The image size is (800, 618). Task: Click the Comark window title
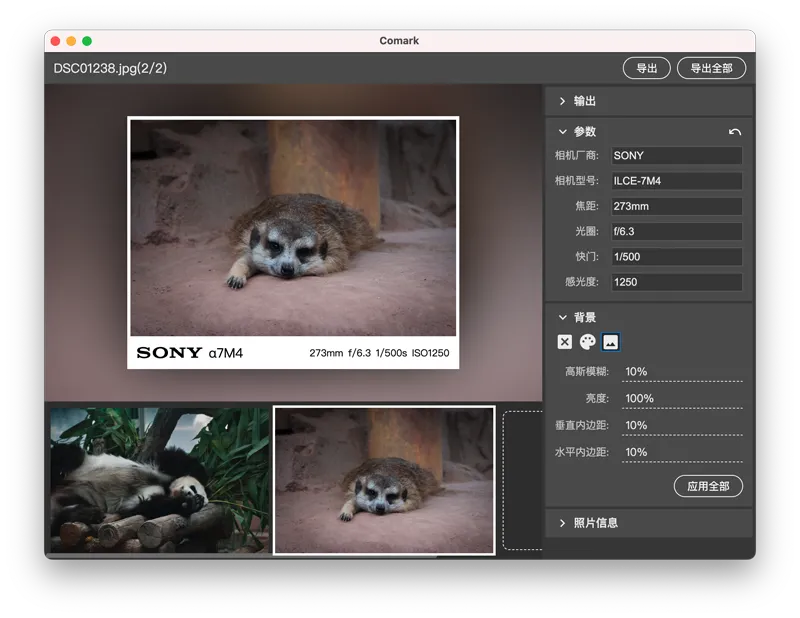[x=399, y=41]
